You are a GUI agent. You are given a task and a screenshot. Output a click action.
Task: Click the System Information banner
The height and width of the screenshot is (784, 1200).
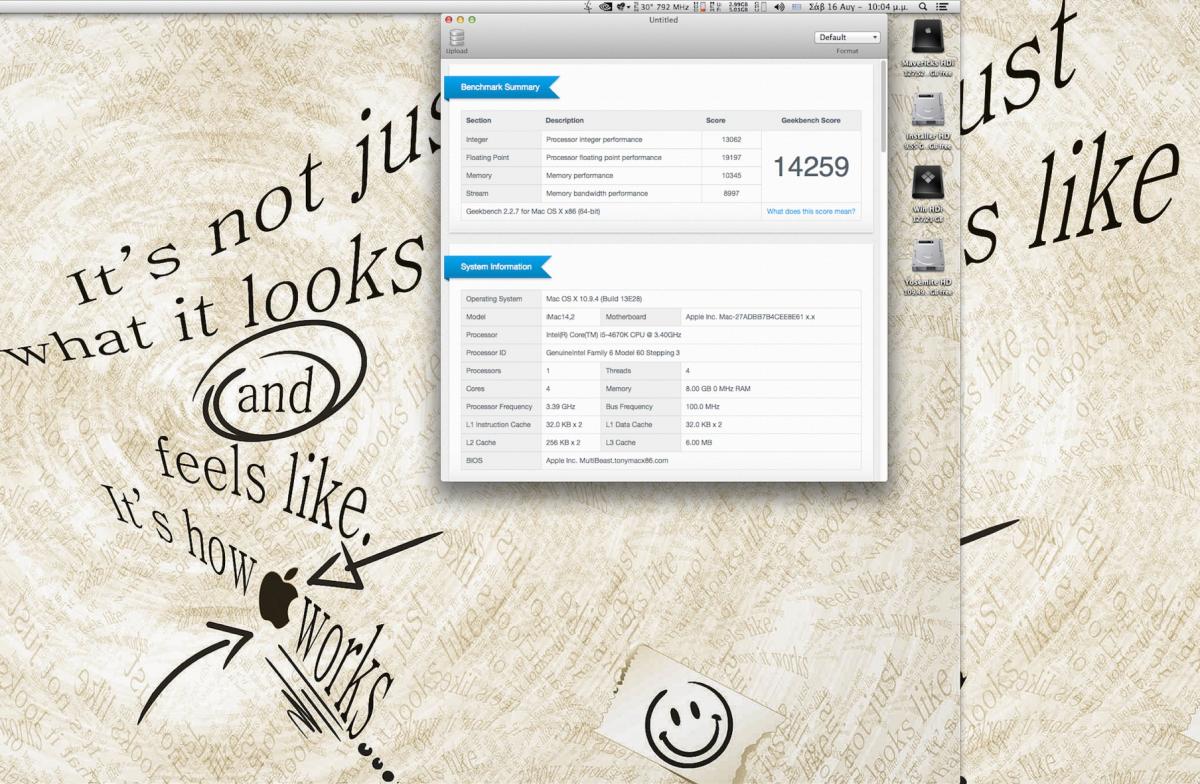click(498, 267)
